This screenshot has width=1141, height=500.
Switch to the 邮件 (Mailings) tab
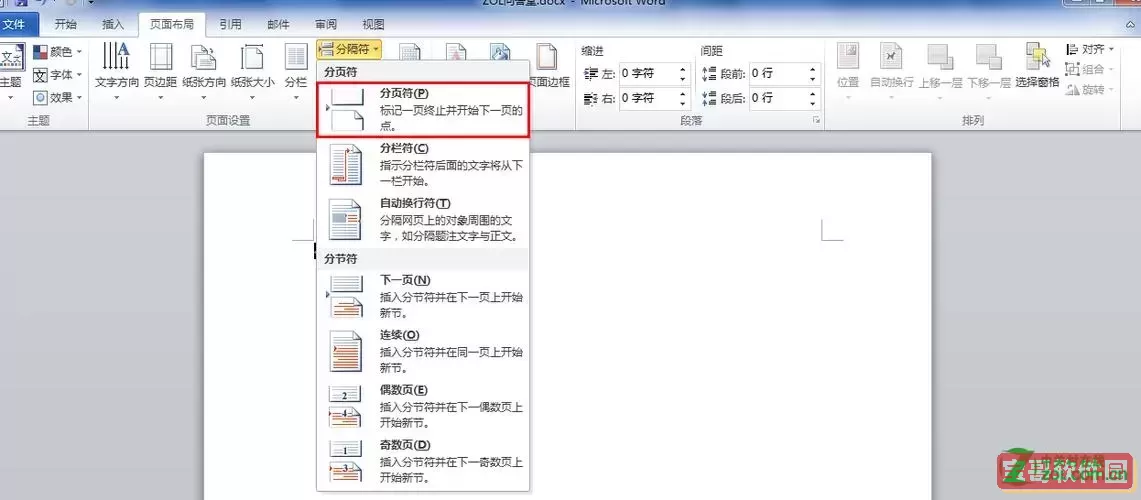(278, 24)
